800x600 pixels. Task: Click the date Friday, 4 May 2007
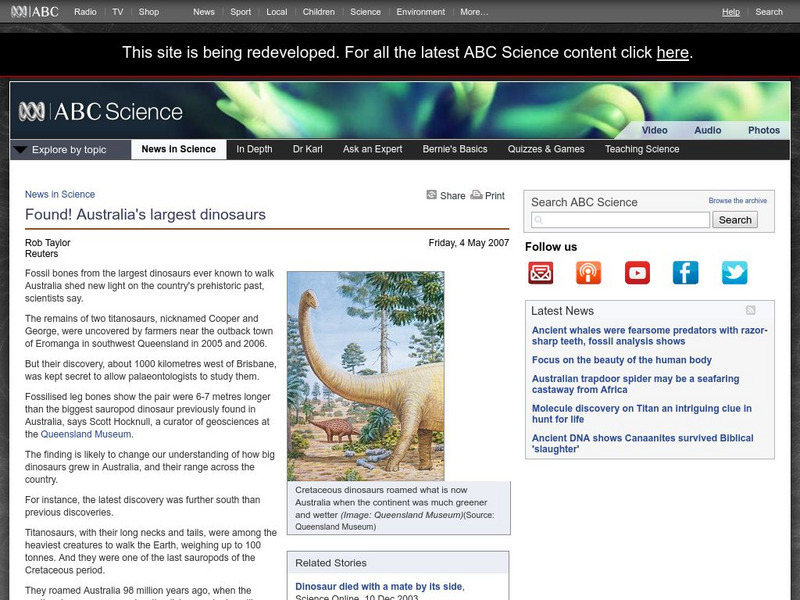469,243
